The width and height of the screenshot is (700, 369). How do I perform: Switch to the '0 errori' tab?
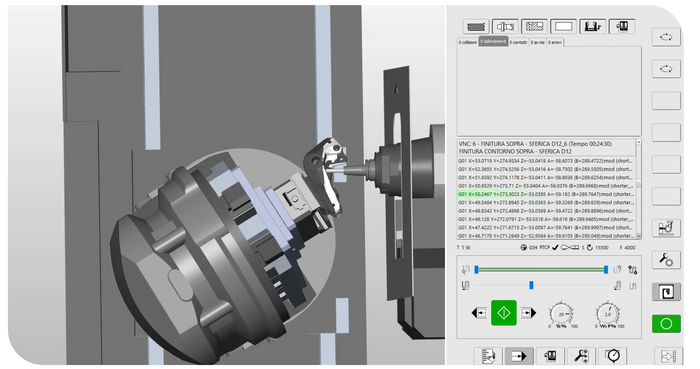tap(555, 42)
